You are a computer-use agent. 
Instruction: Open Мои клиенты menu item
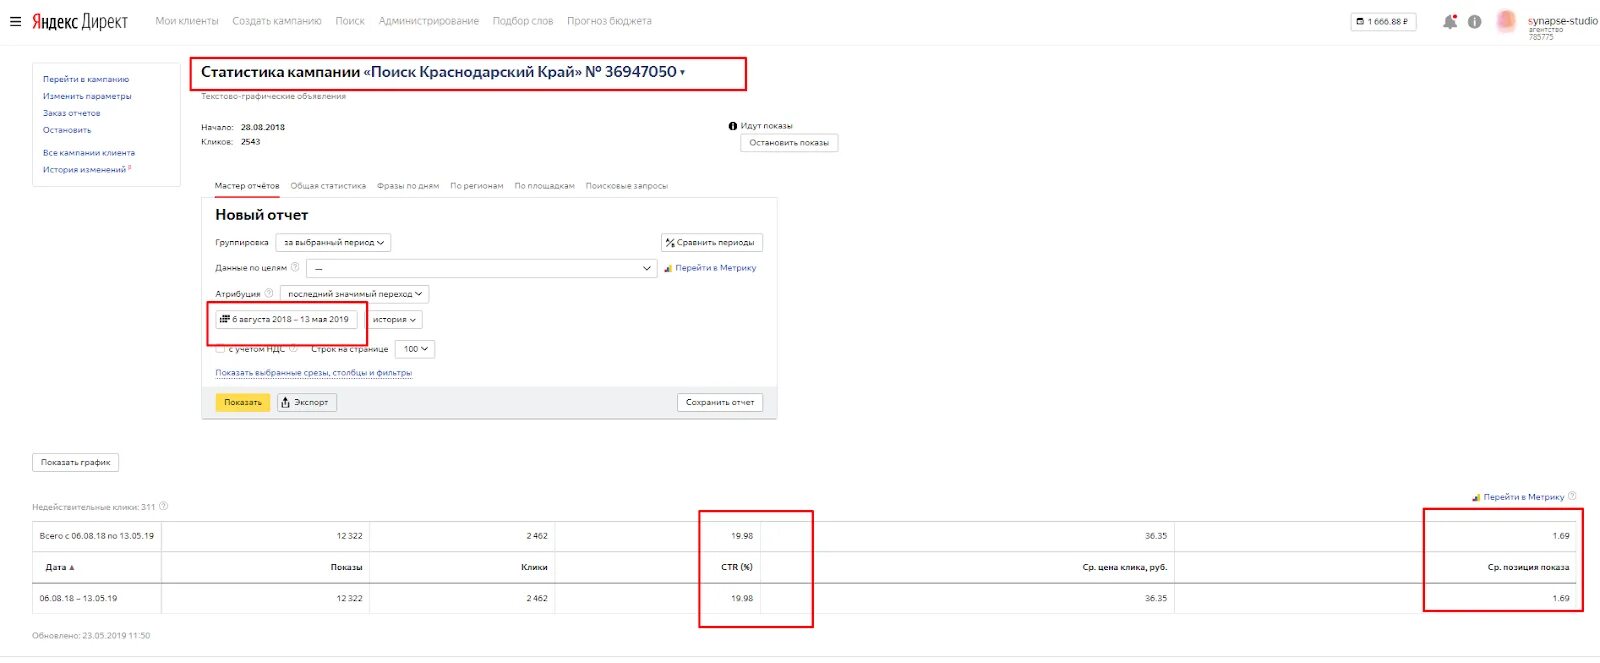pyautogui.click(x=187, y=21)
